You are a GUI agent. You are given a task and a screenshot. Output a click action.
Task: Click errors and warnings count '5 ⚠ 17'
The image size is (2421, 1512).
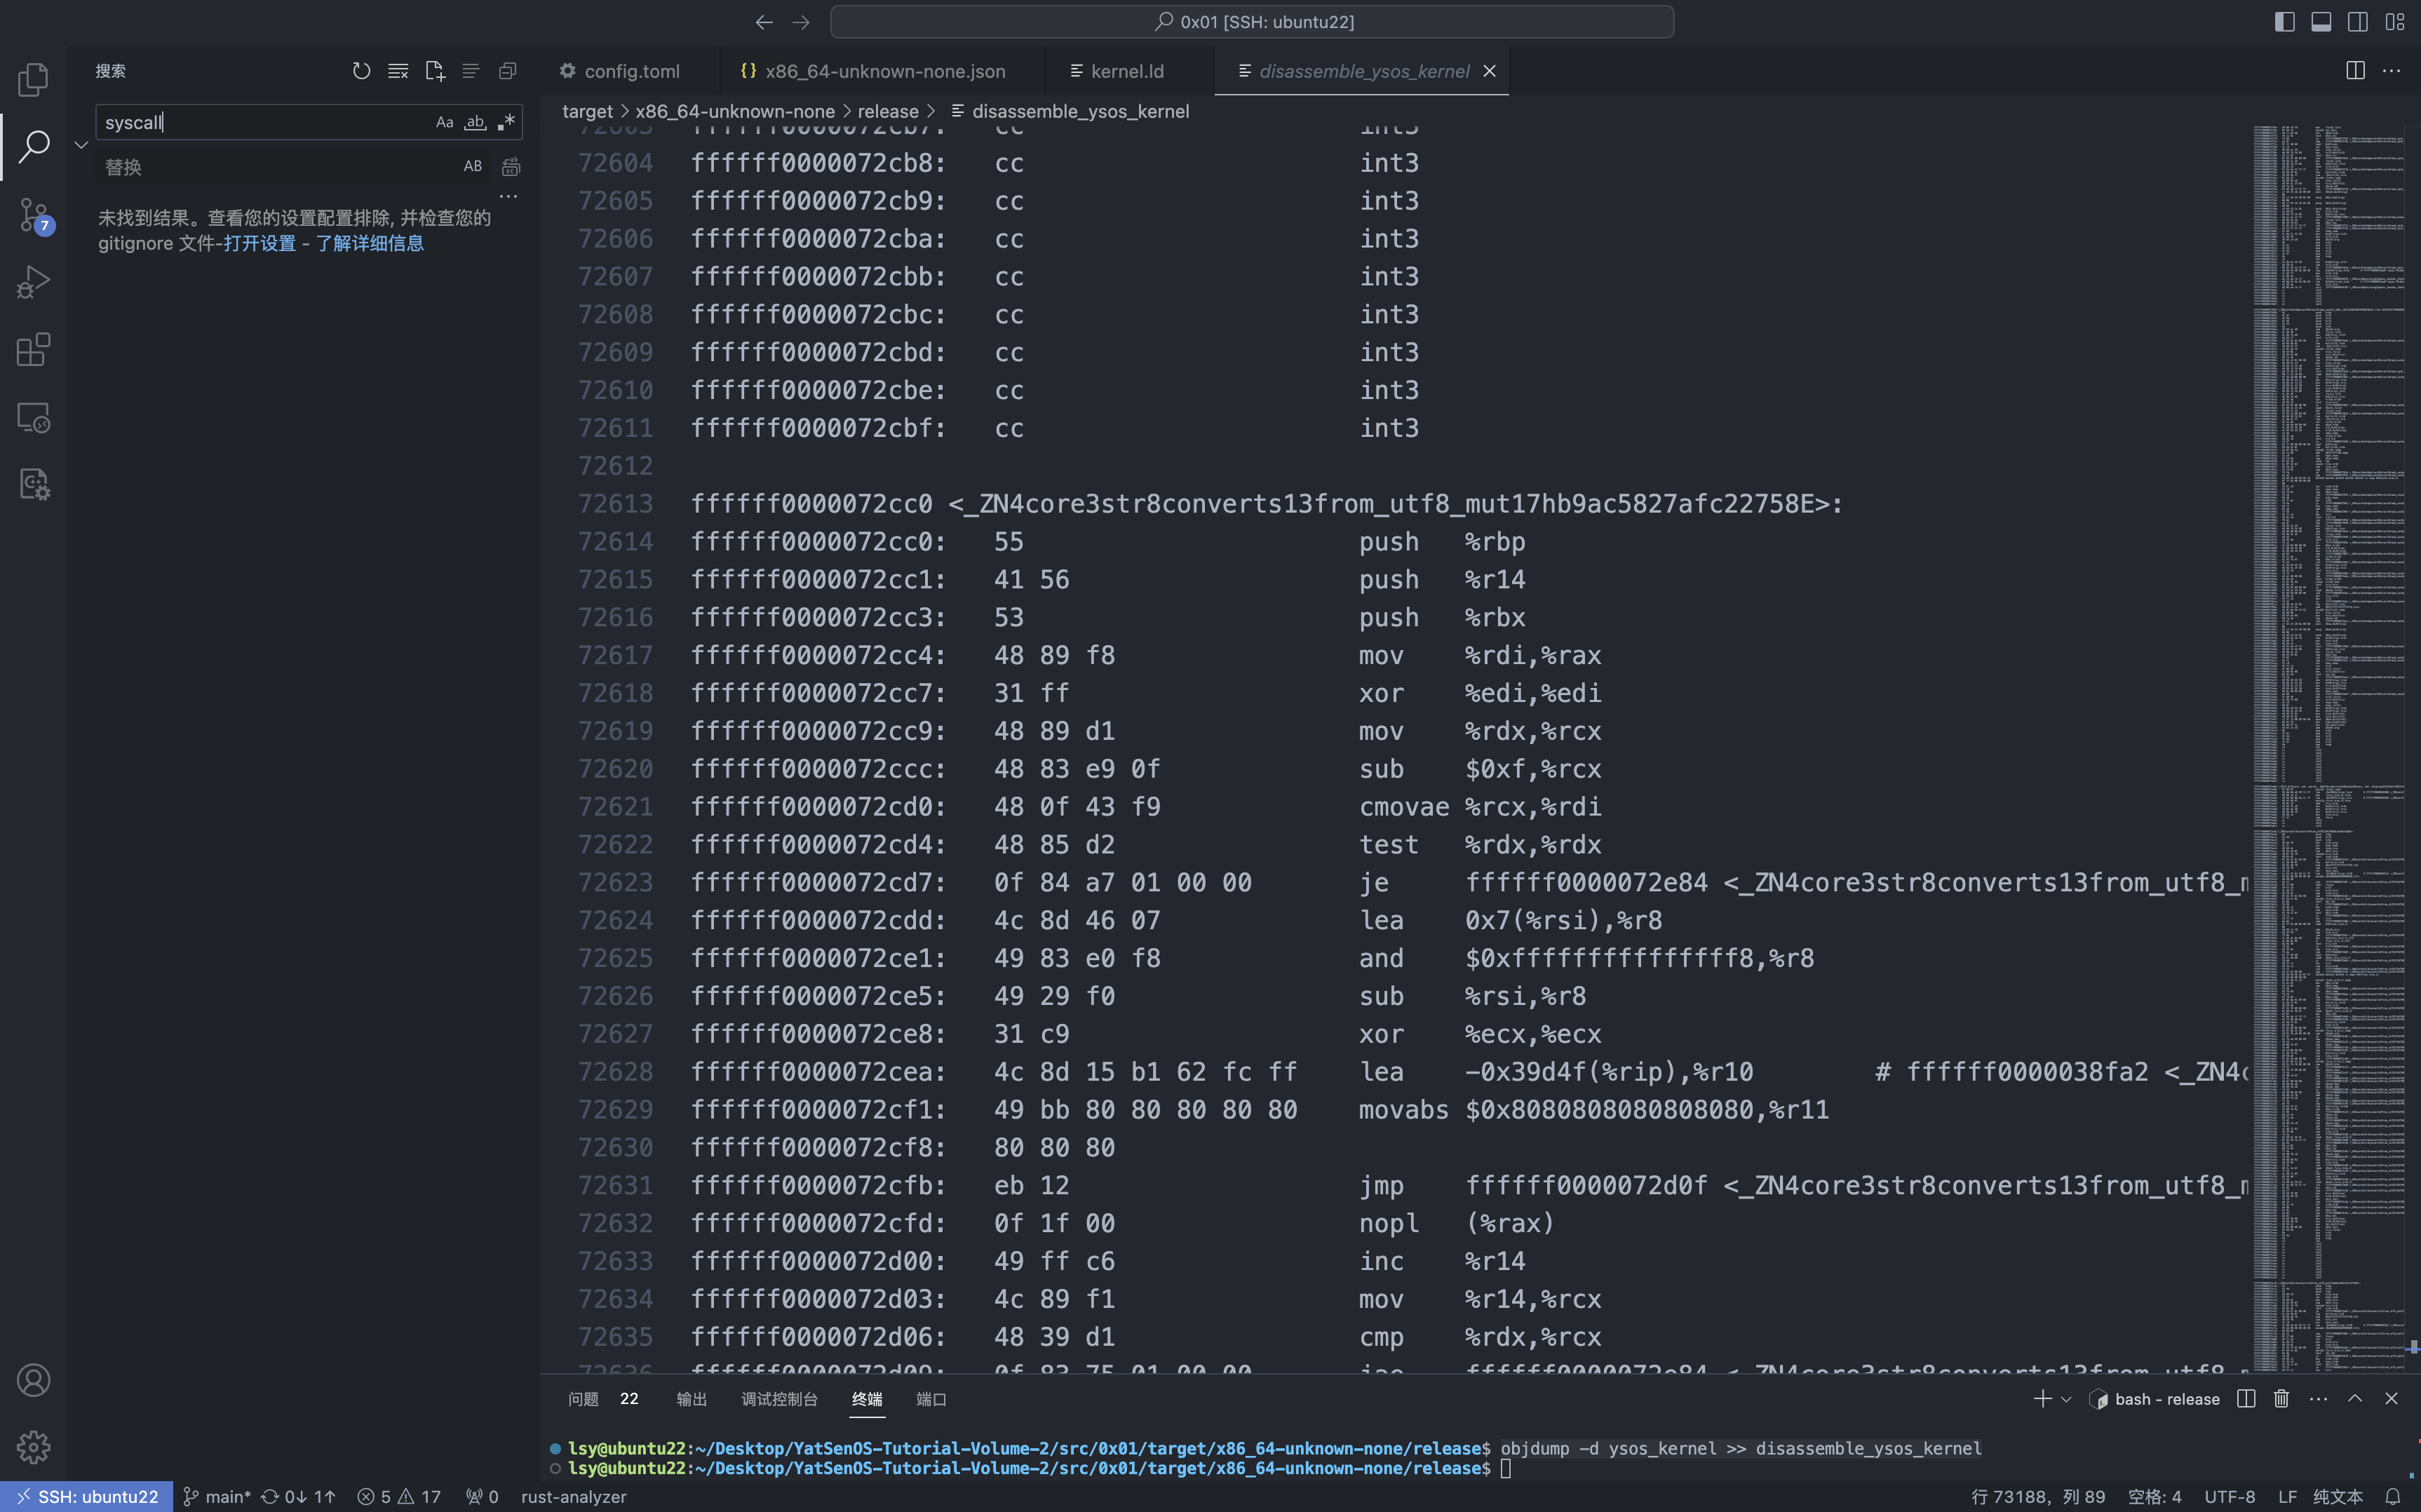click(x=399, y=1497)
